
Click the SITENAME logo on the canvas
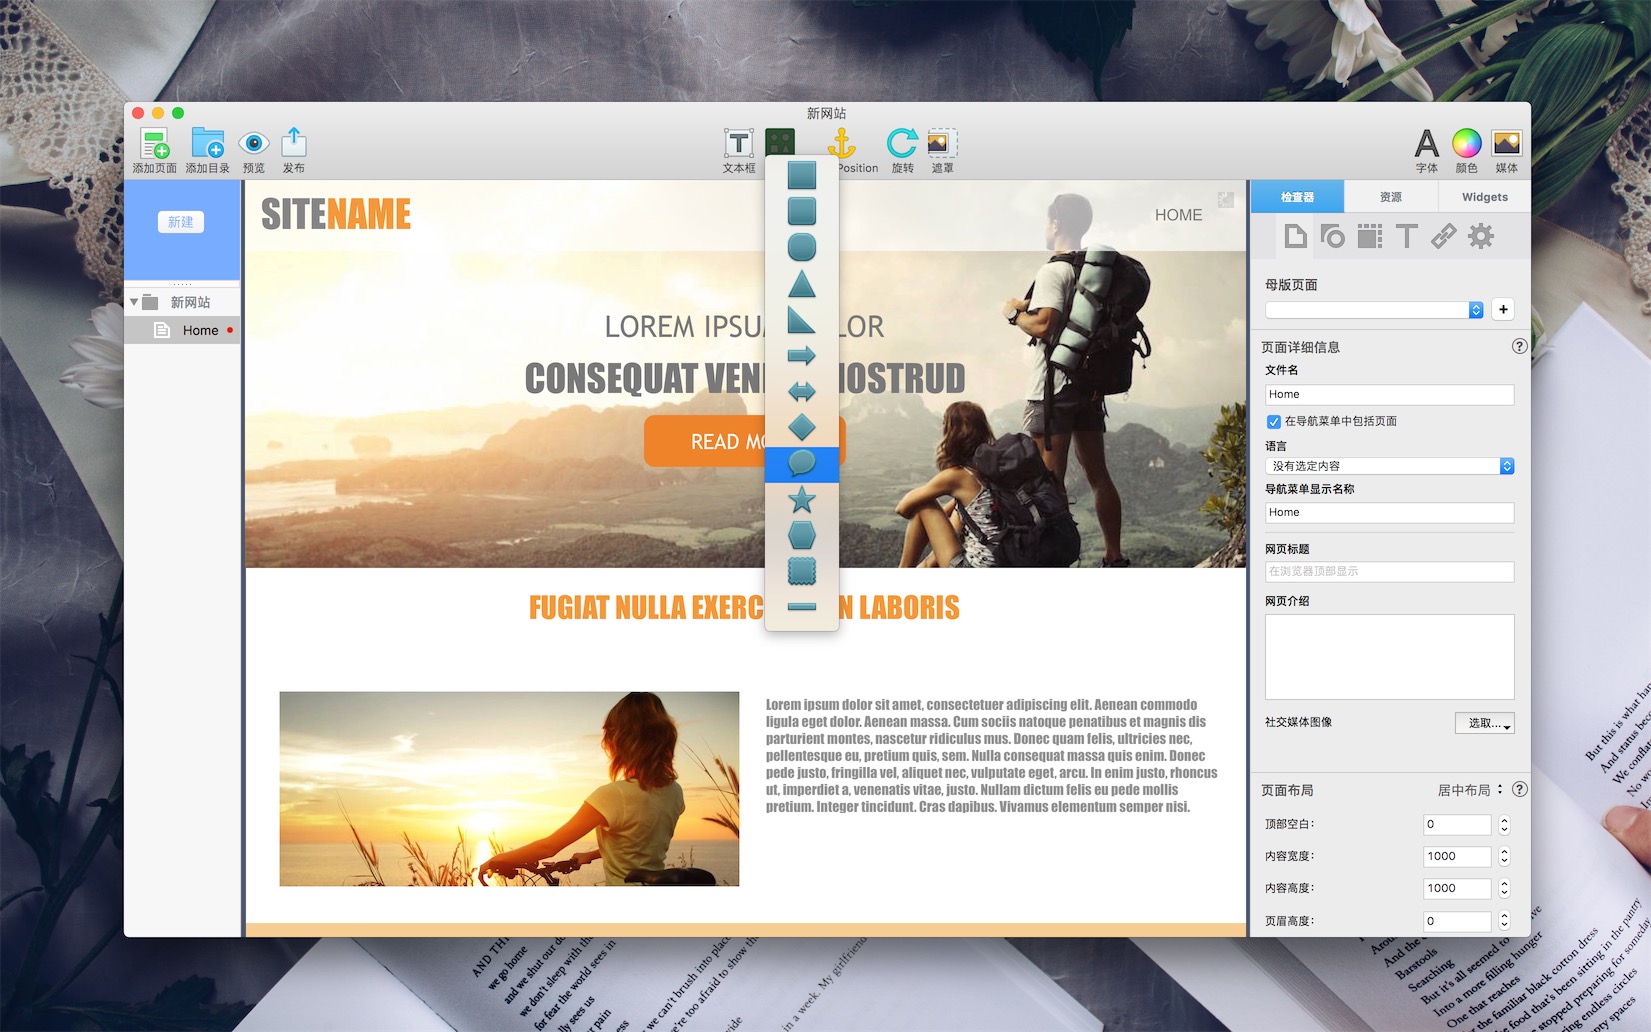(x=336, y=214)
